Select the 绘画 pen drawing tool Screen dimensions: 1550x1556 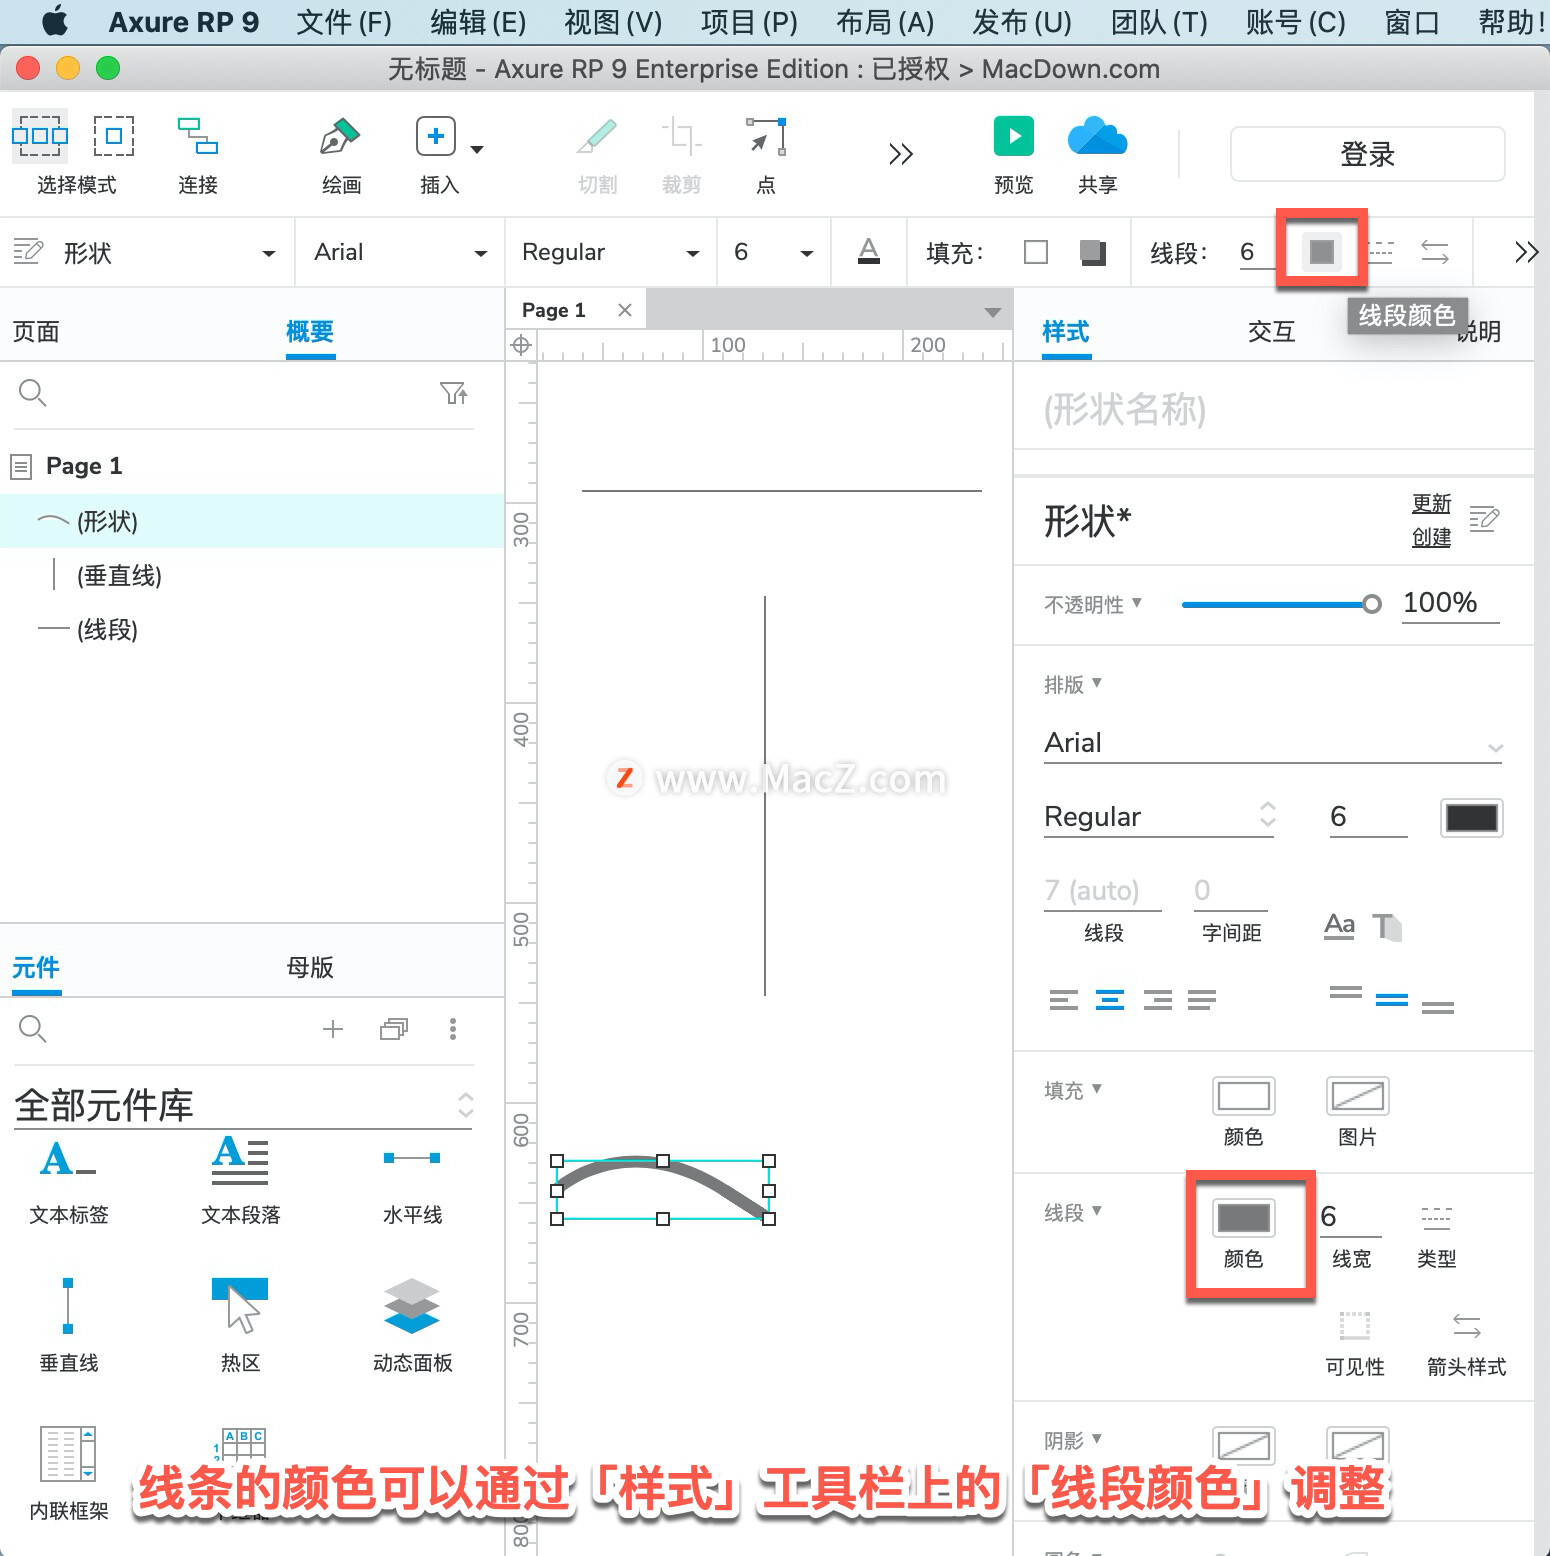[x=340, y=136]
